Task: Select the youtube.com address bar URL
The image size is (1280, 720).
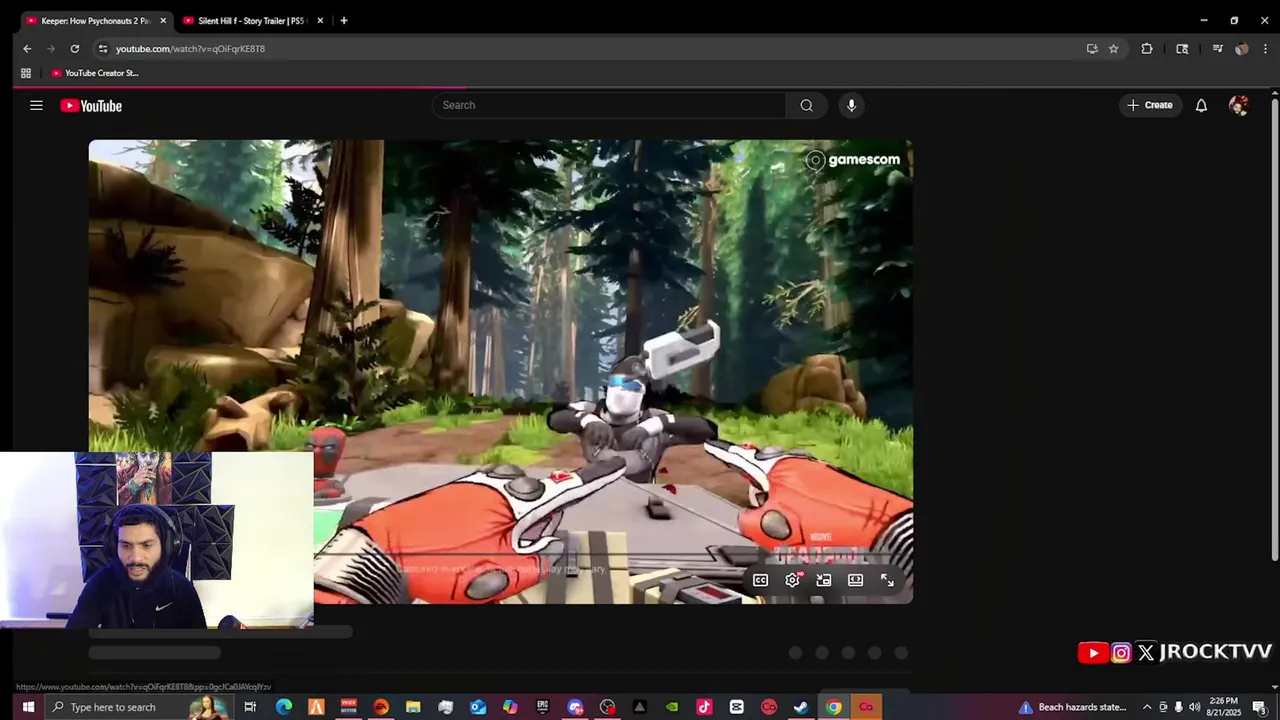Action: coord(190,48)
